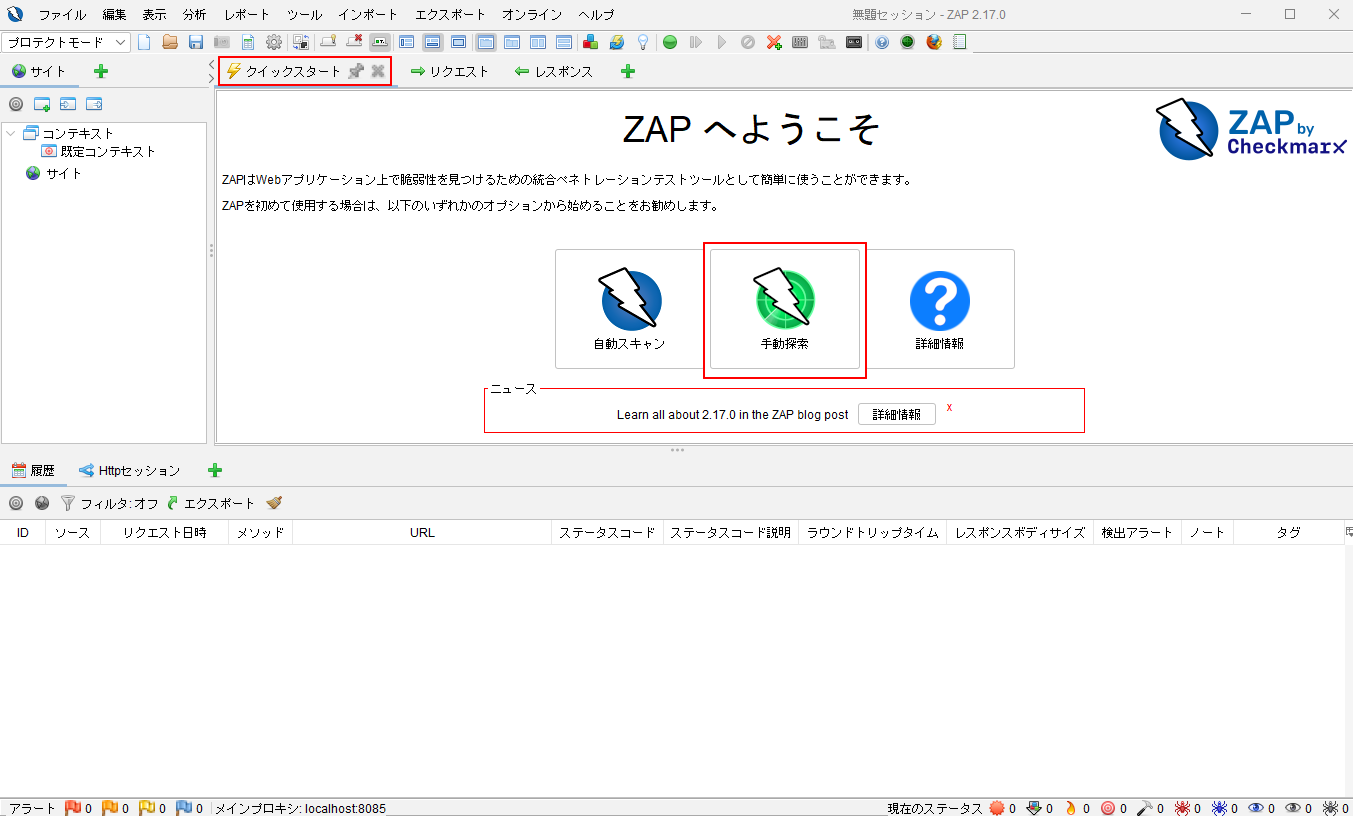Click the notepad report icon in toolbar
Image resolution: width=1353 pixels, height=817 pixels.
[959, 42]
